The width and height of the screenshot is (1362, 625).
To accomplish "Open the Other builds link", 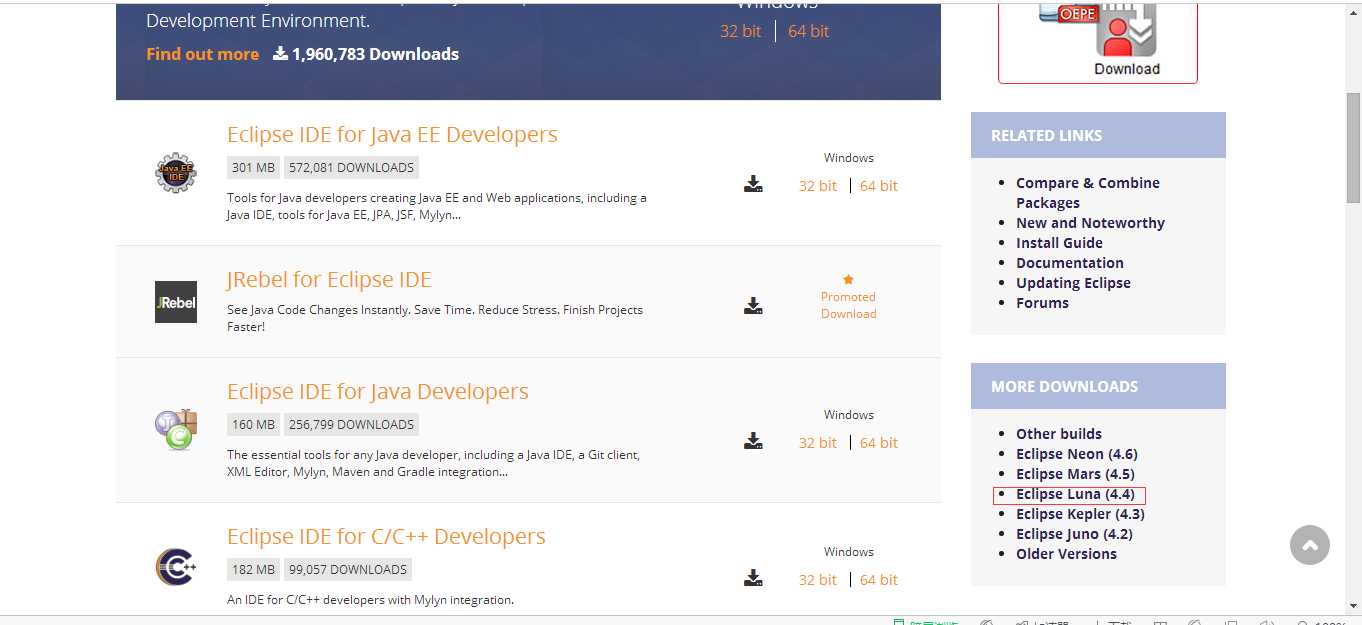I will (x=1059, y=433).
